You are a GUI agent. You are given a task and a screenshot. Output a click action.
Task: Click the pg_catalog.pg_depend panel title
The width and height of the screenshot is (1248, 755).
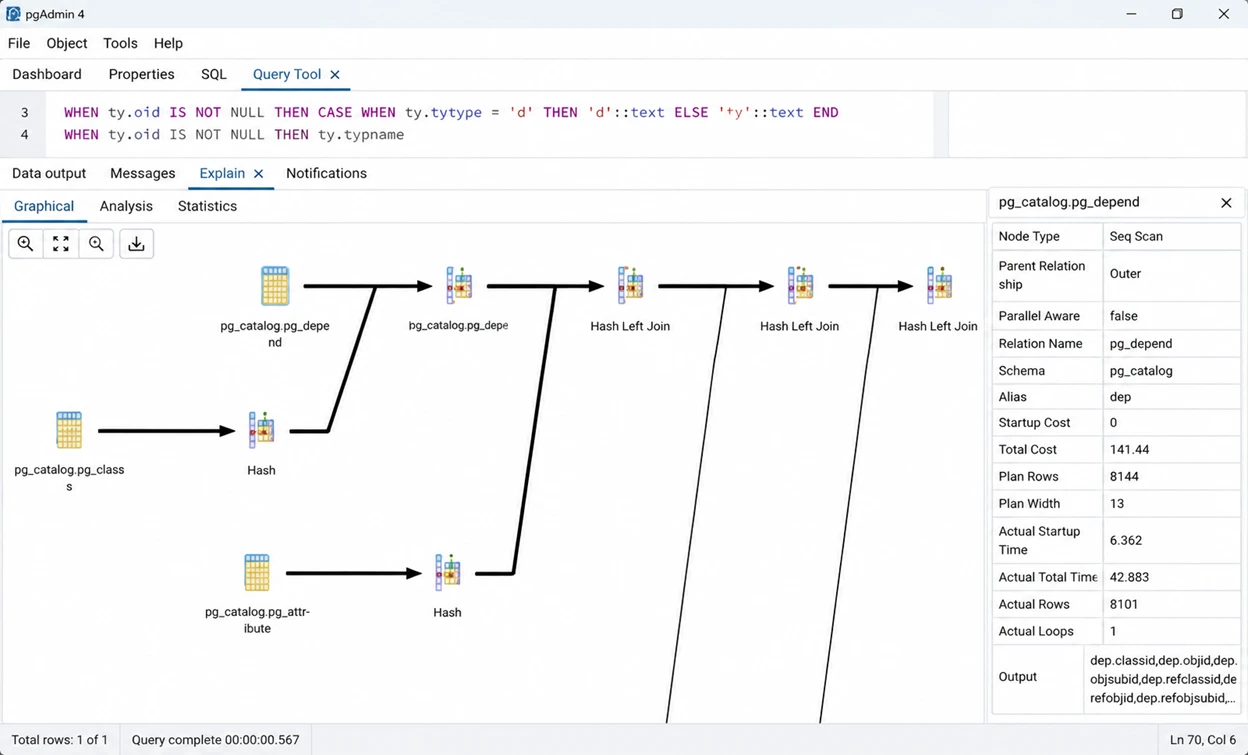click(x=1069, y=202)
